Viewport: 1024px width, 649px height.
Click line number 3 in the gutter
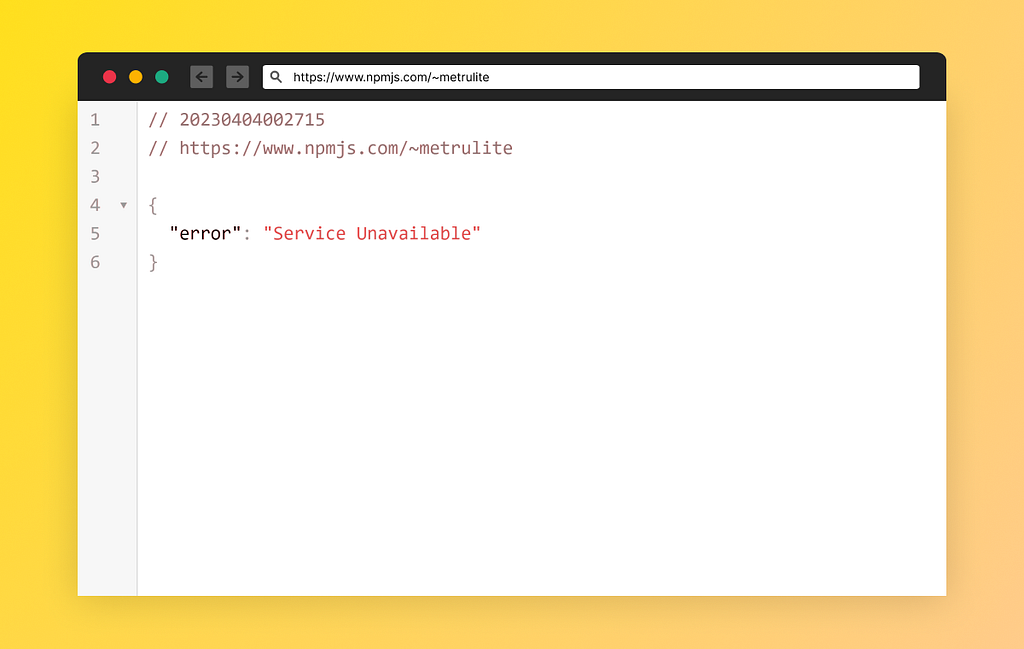[x=95, y=176]
